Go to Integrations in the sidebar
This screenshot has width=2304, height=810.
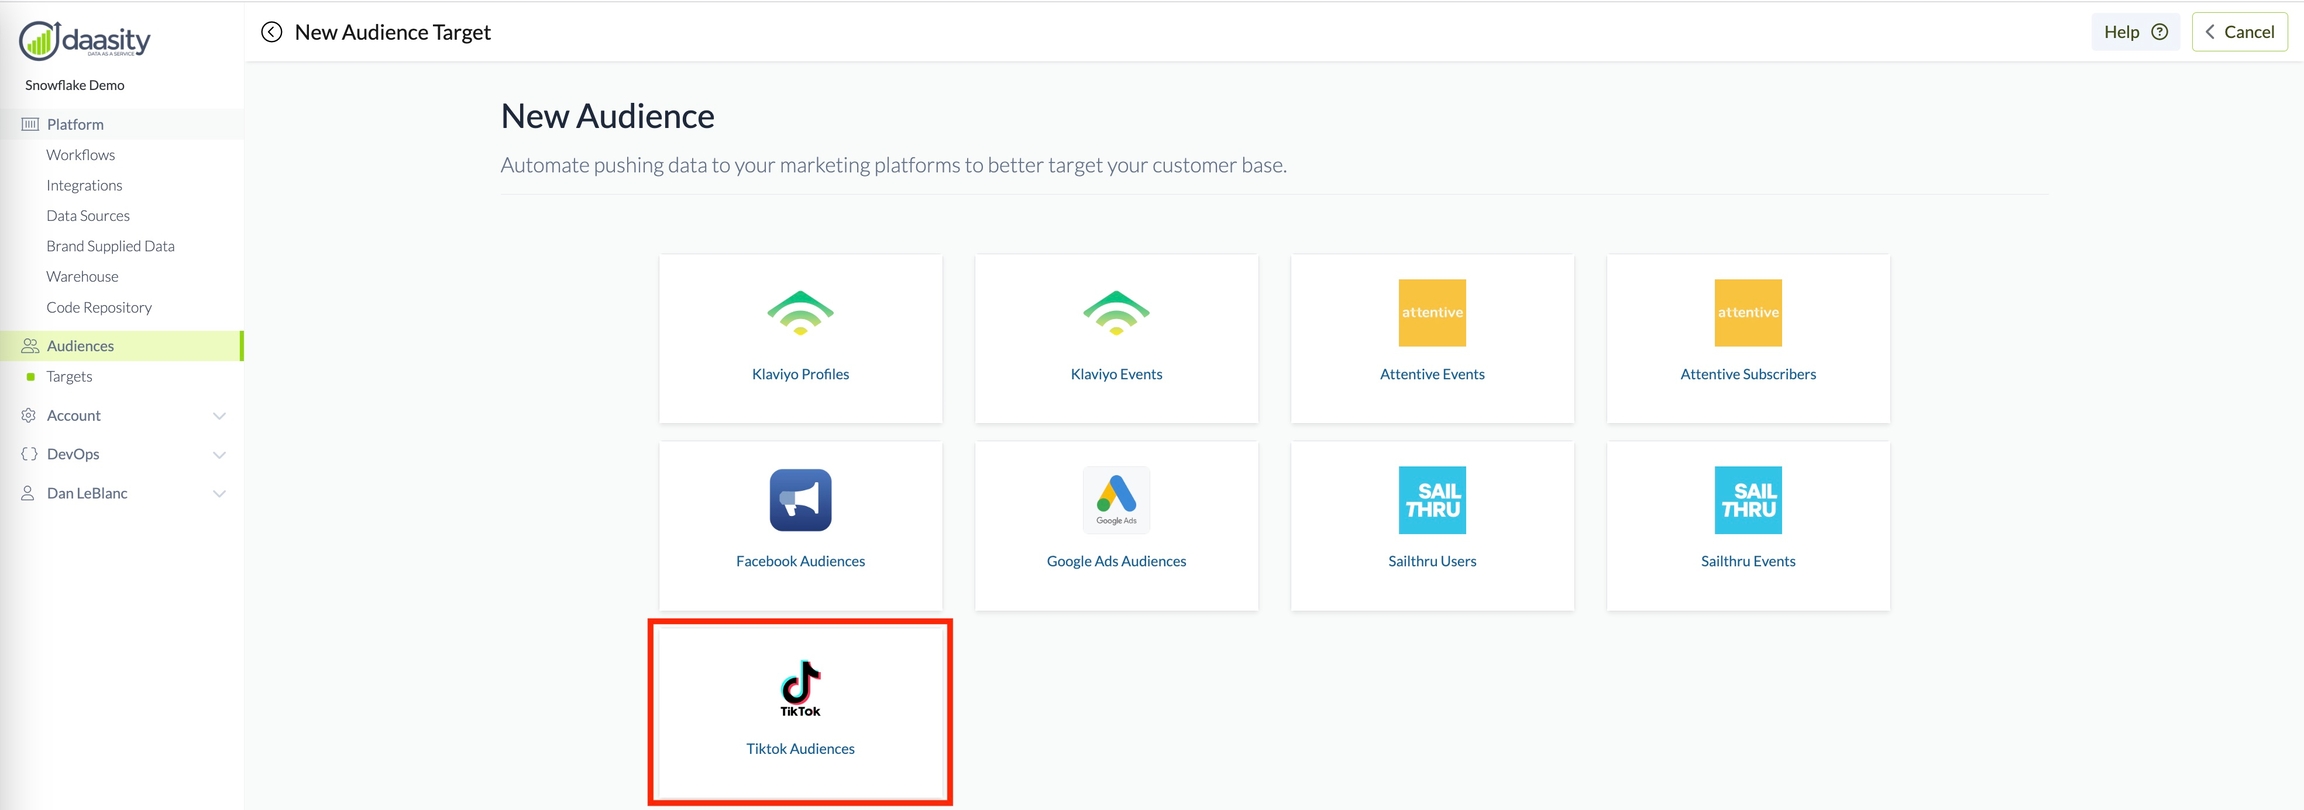pyautogui.click(x=84, y=185)
